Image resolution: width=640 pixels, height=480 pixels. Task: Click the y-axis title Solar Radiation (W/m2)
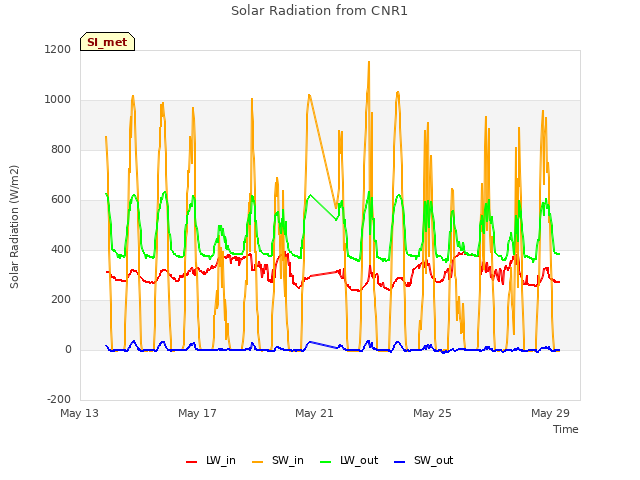click(14, 227)
